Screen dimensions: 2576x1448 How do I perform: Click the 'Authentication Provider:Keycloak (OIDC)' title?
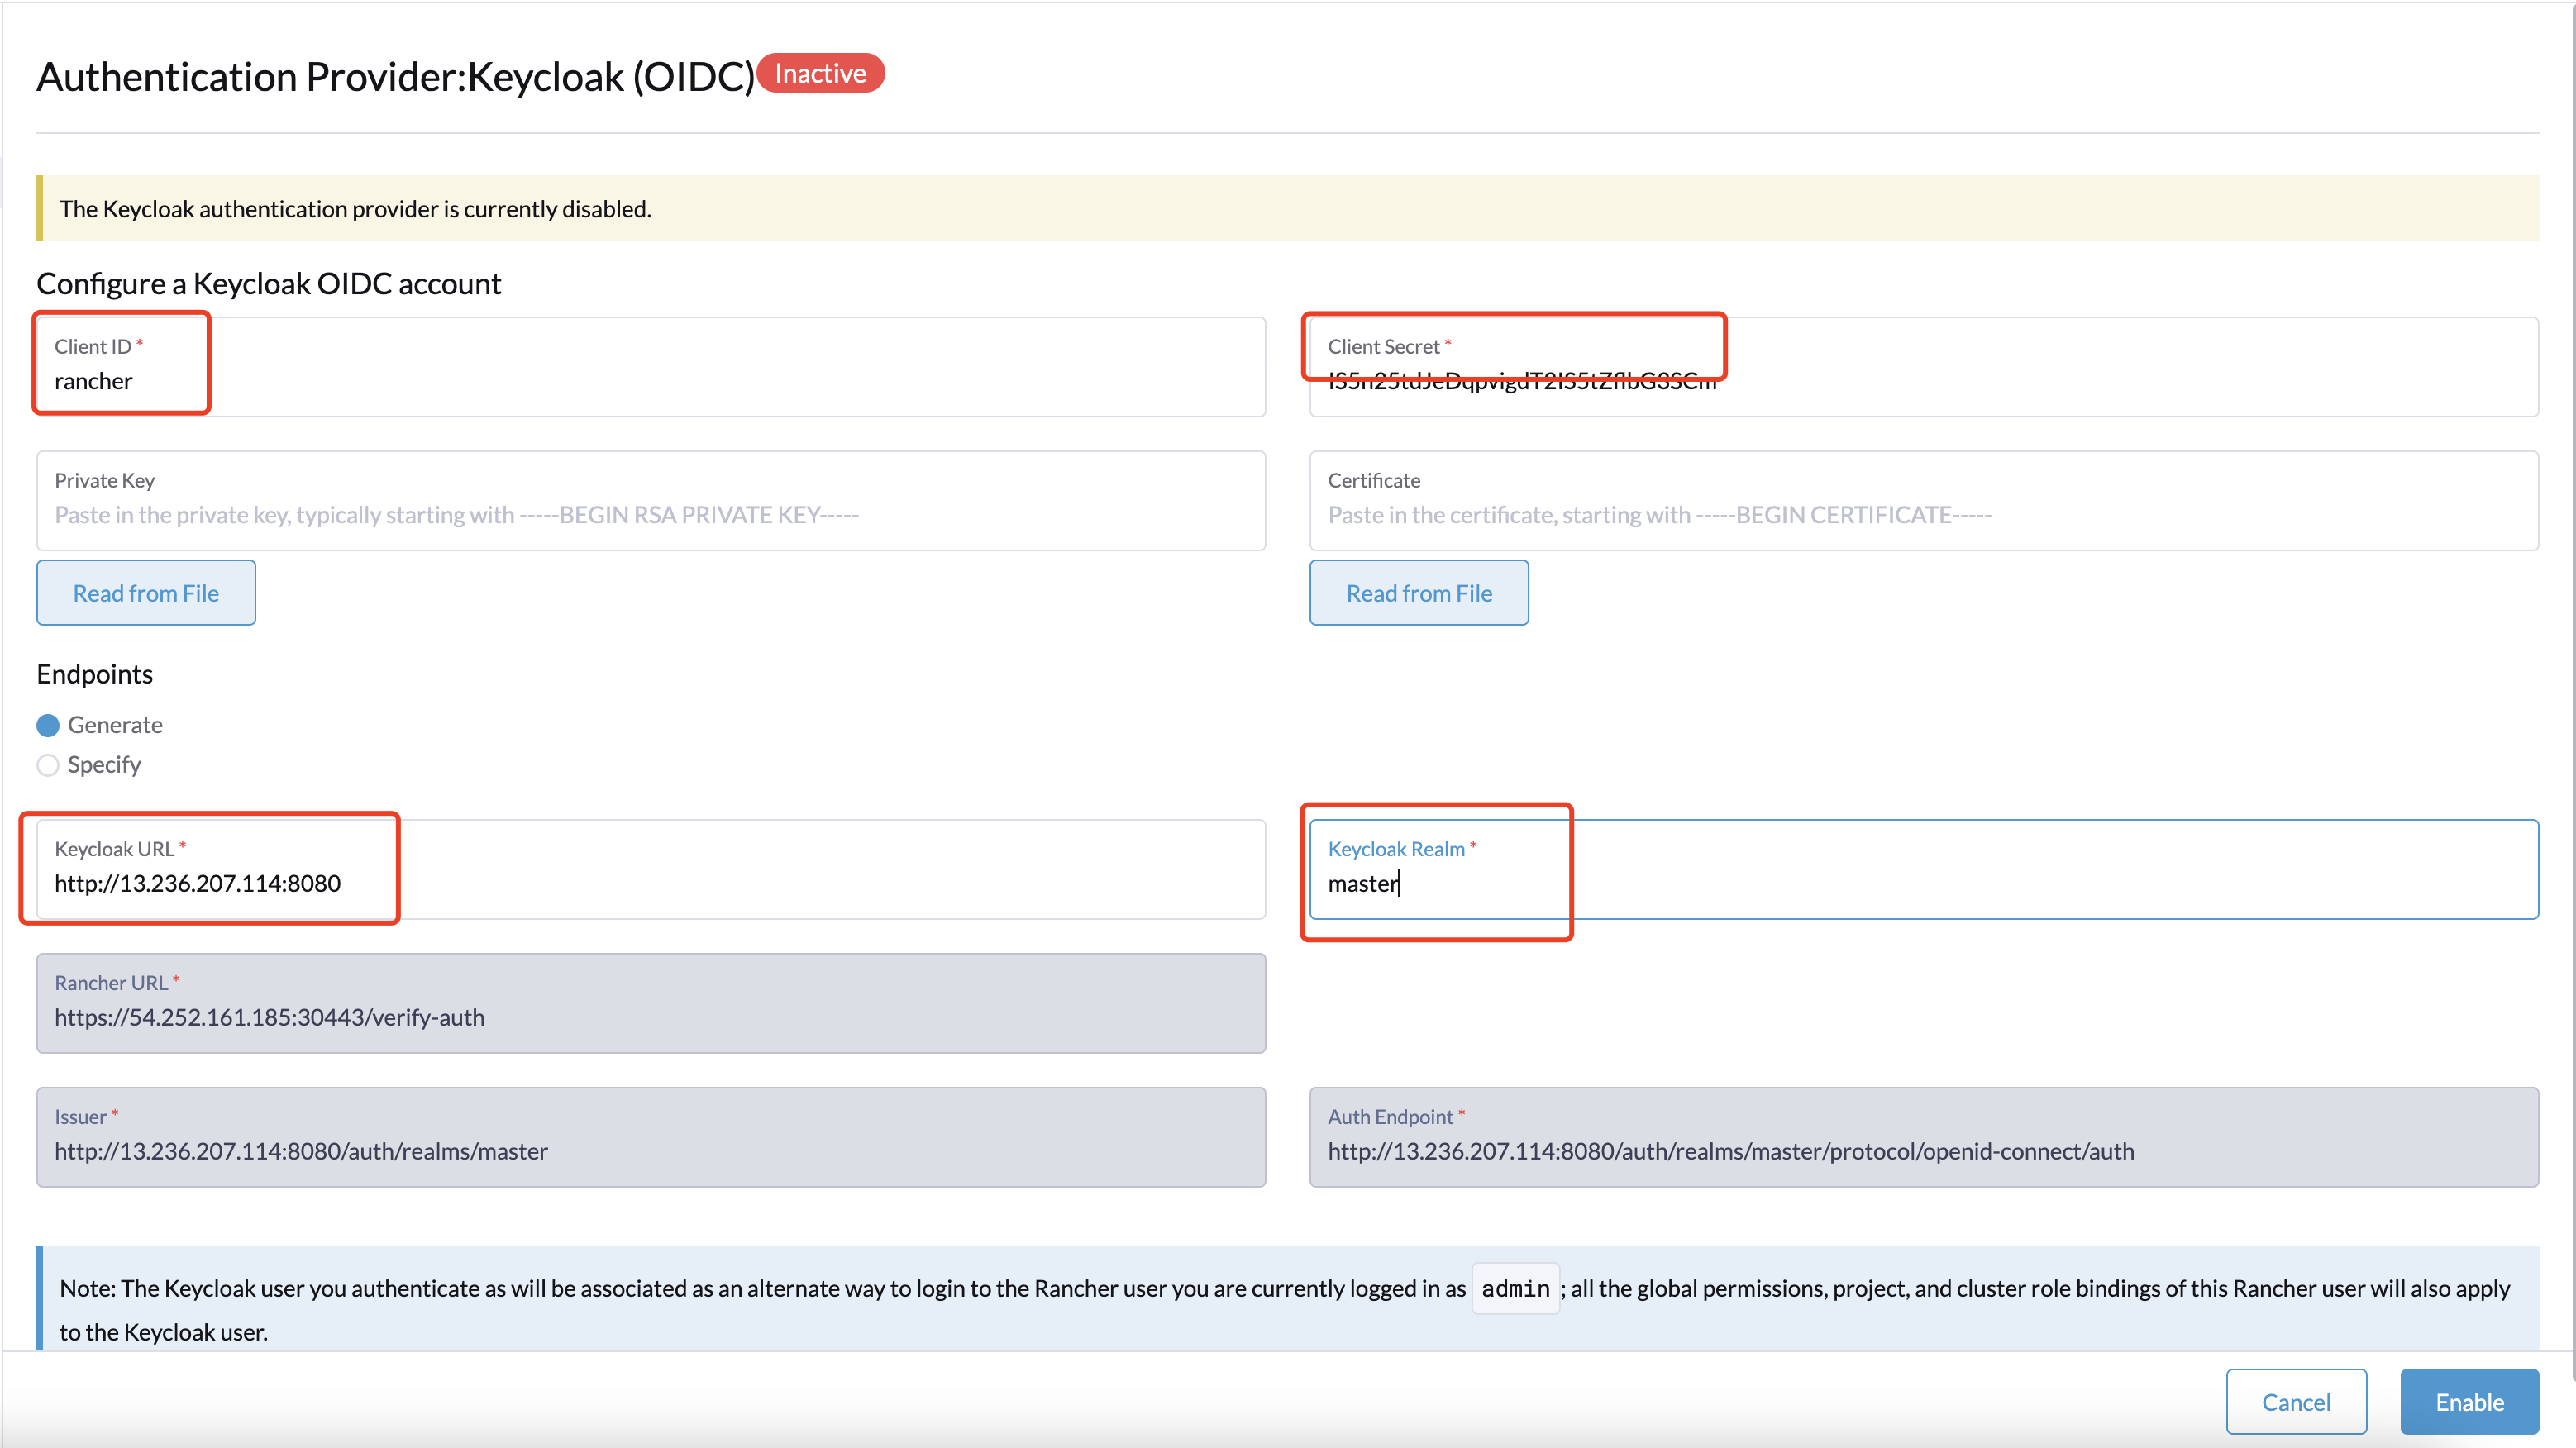pyautogui.click(x=396, y=77)
